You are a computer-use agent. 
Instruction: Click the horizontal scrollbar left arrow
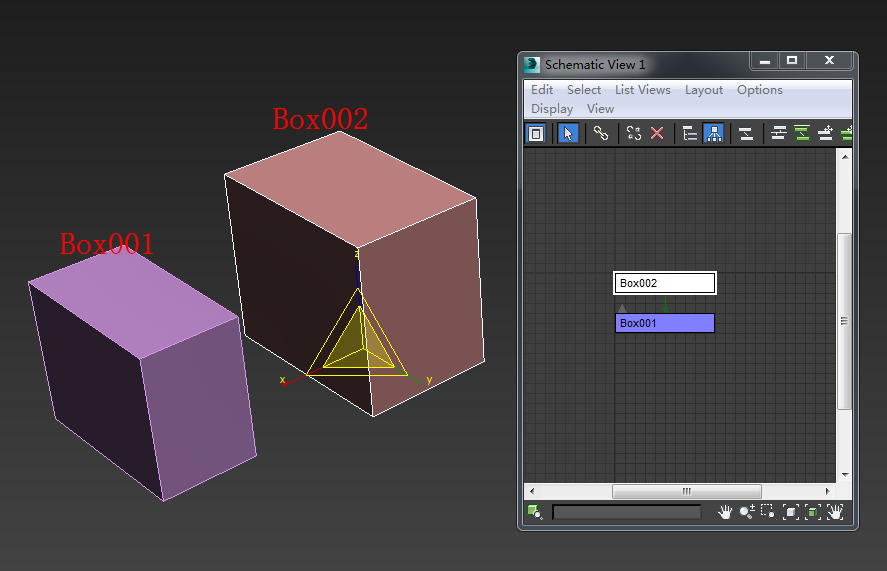pyautogui.click(x=532, y=491)
